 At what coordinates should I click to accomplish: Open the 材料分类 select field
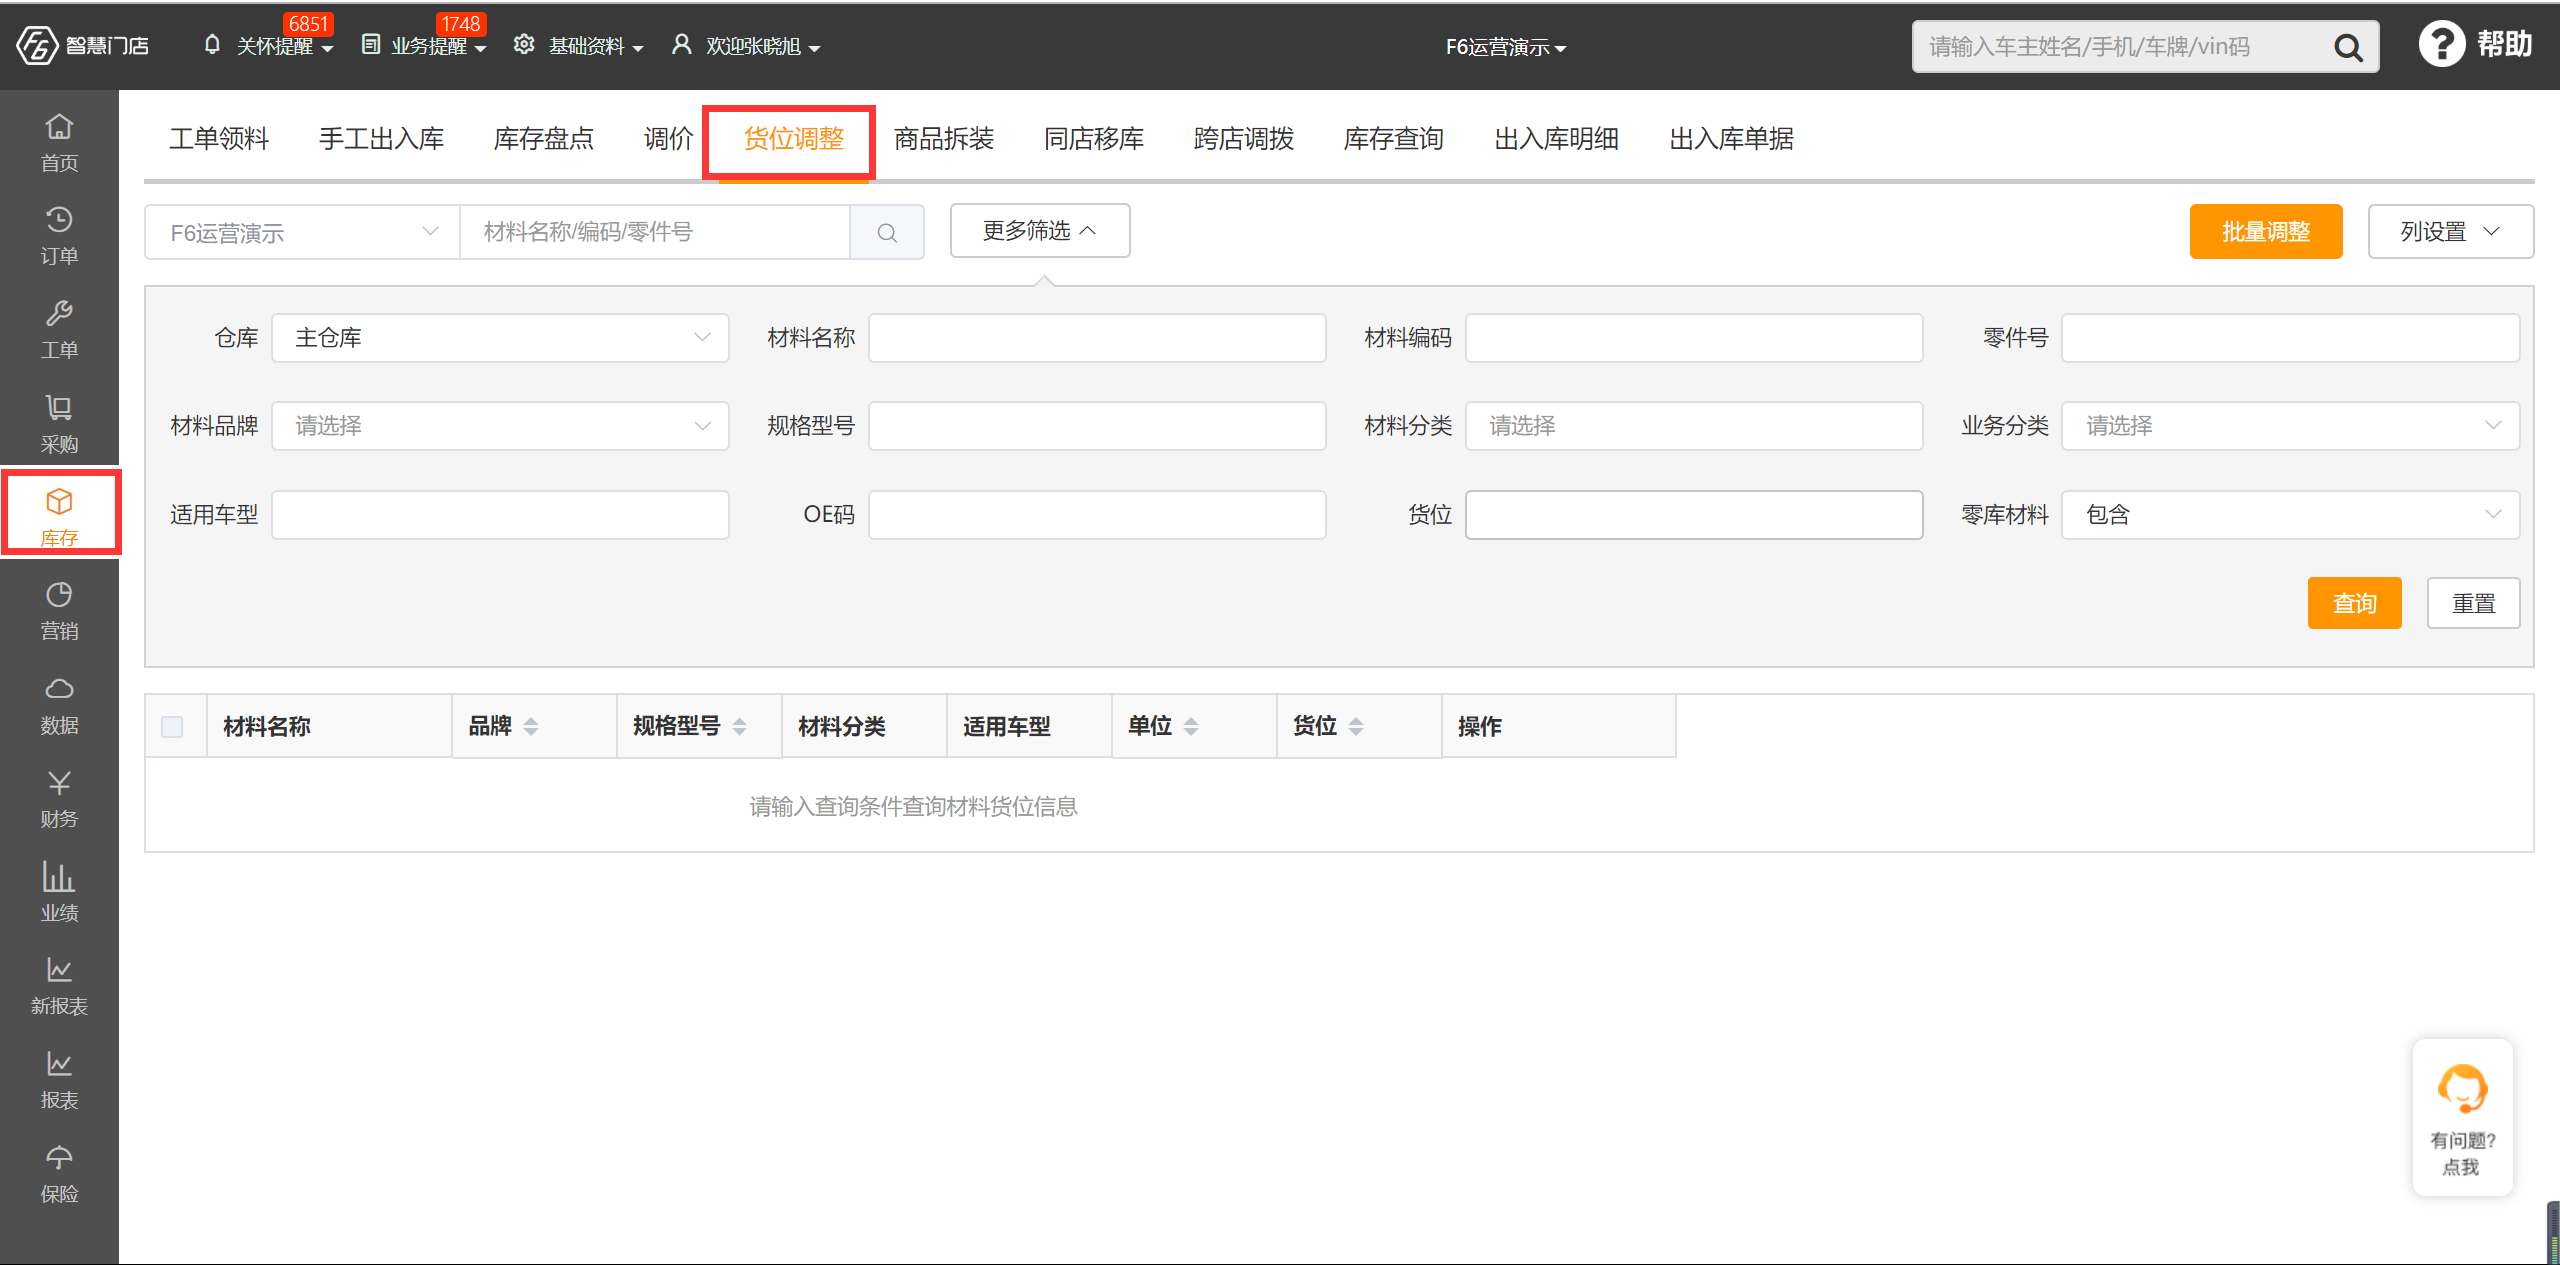coord(1694,426)
